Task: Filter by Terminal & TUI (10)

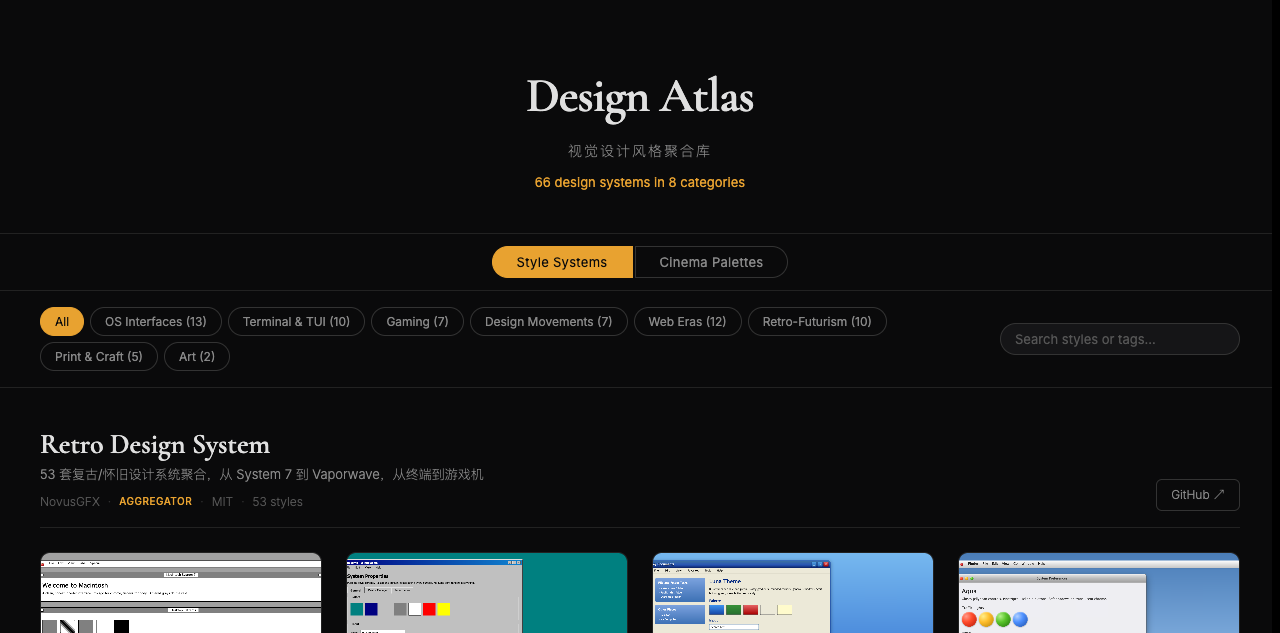Action: [296, 321]
